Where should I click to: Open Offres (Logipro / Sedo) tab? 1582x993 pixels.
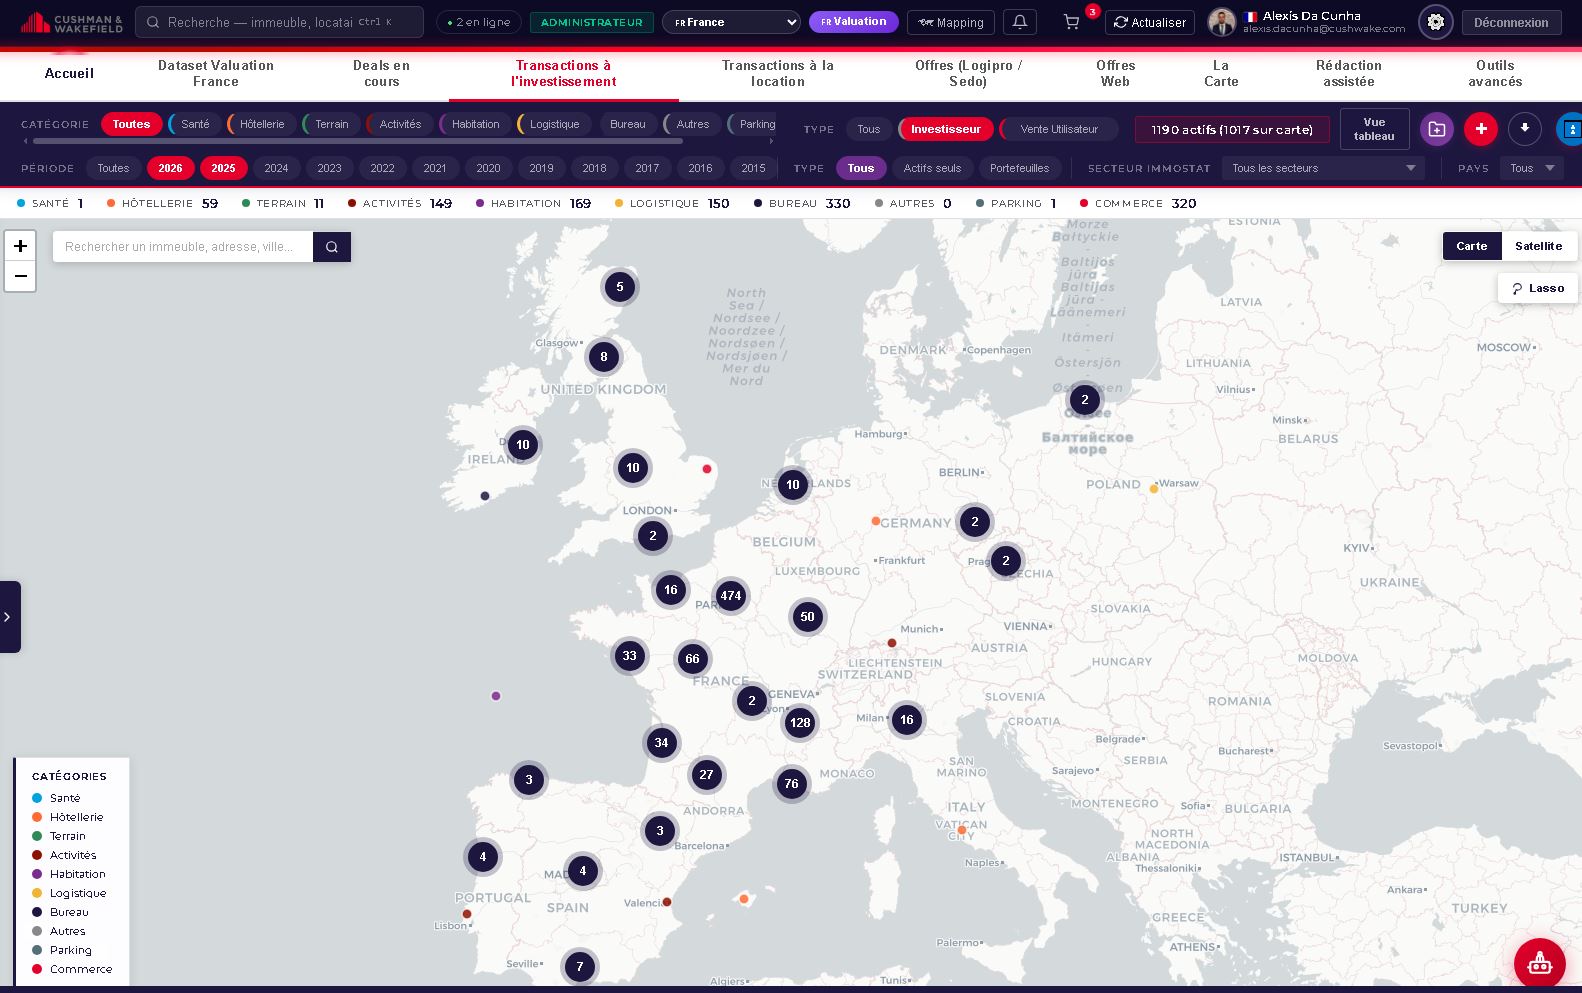(968, 73)
